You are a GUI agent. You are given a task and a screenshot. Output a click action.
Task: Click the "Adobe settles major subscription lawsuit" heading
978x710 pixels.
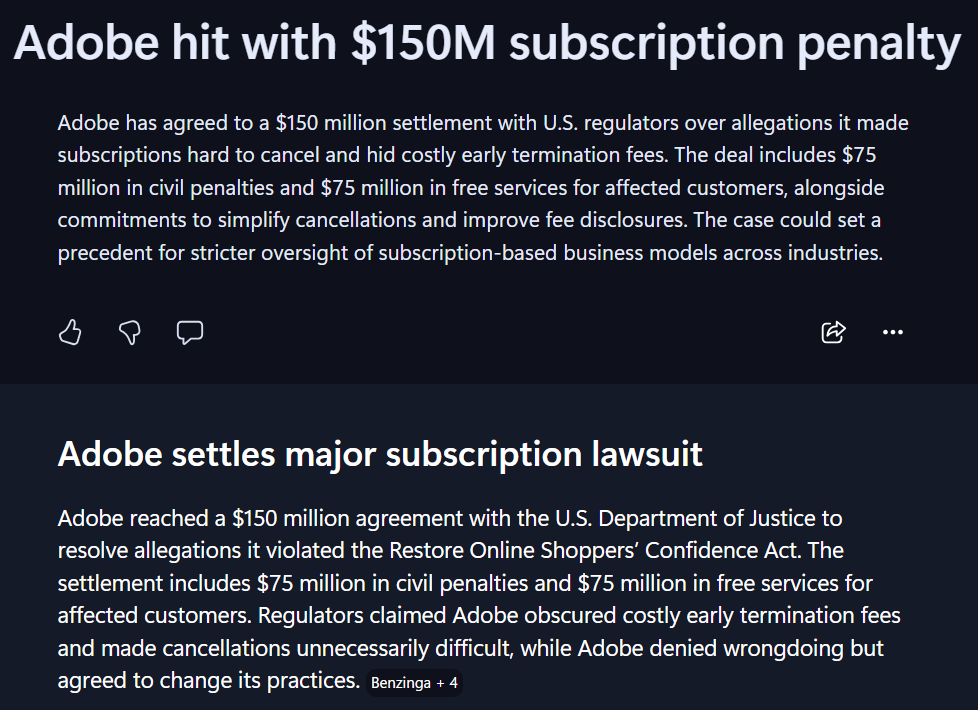[x=380, y=454]
